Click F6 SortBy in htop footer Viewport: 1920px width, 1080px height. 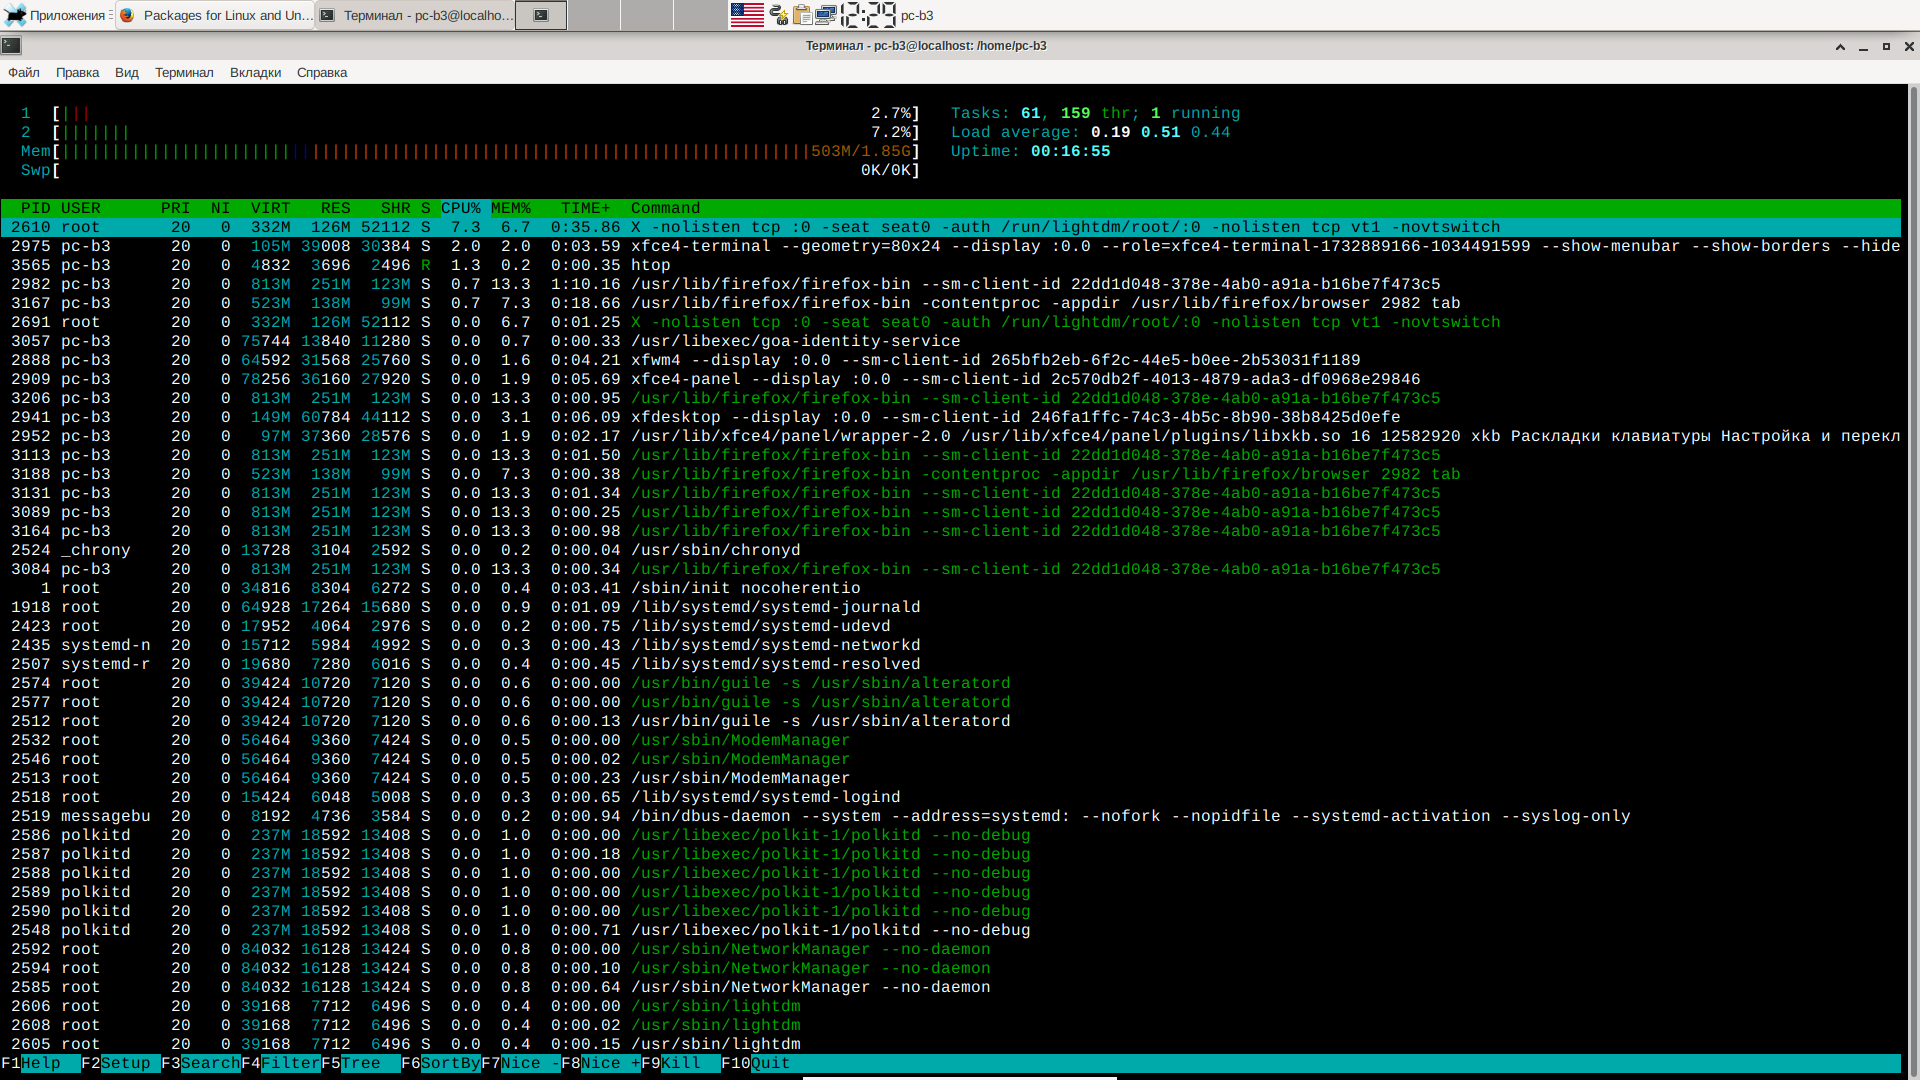point(441,1063)
